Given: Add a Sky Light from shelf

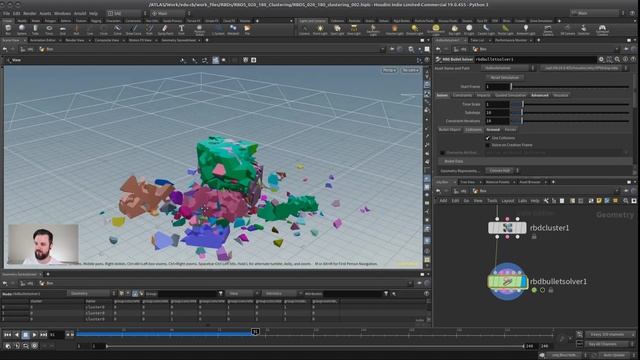Looking at the screenshot, I should [454, 29].
